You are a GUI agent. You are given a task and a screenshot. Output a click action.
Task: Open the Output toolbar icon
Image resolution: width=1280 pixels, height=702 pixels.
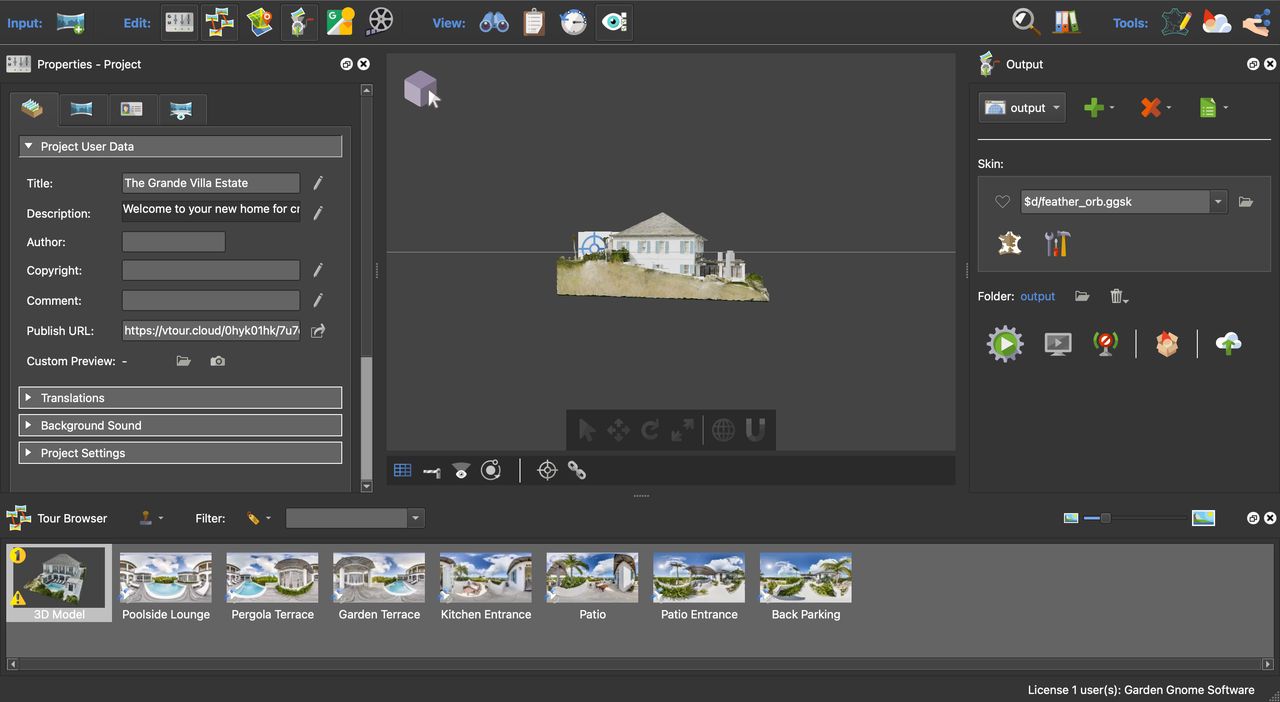point(299,21)
